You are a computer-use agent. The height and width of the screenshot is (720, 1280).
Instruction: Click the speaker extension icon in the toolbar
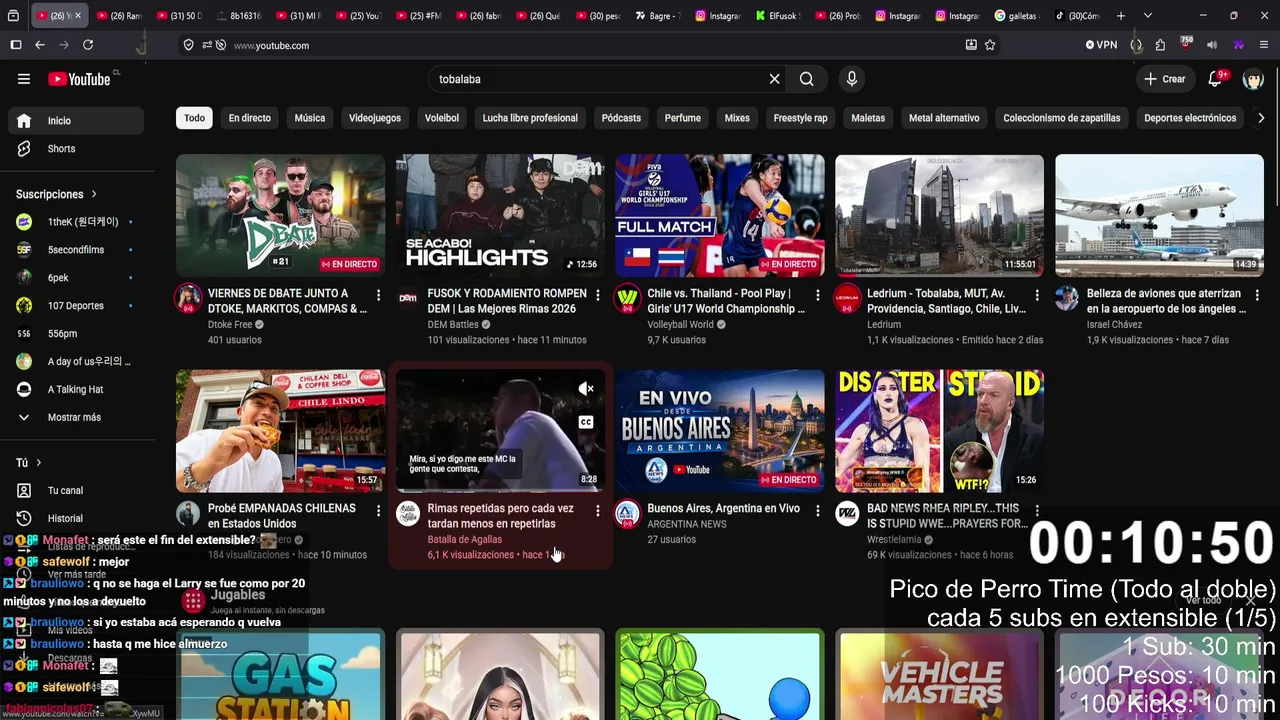click(x=1212, y=45)
